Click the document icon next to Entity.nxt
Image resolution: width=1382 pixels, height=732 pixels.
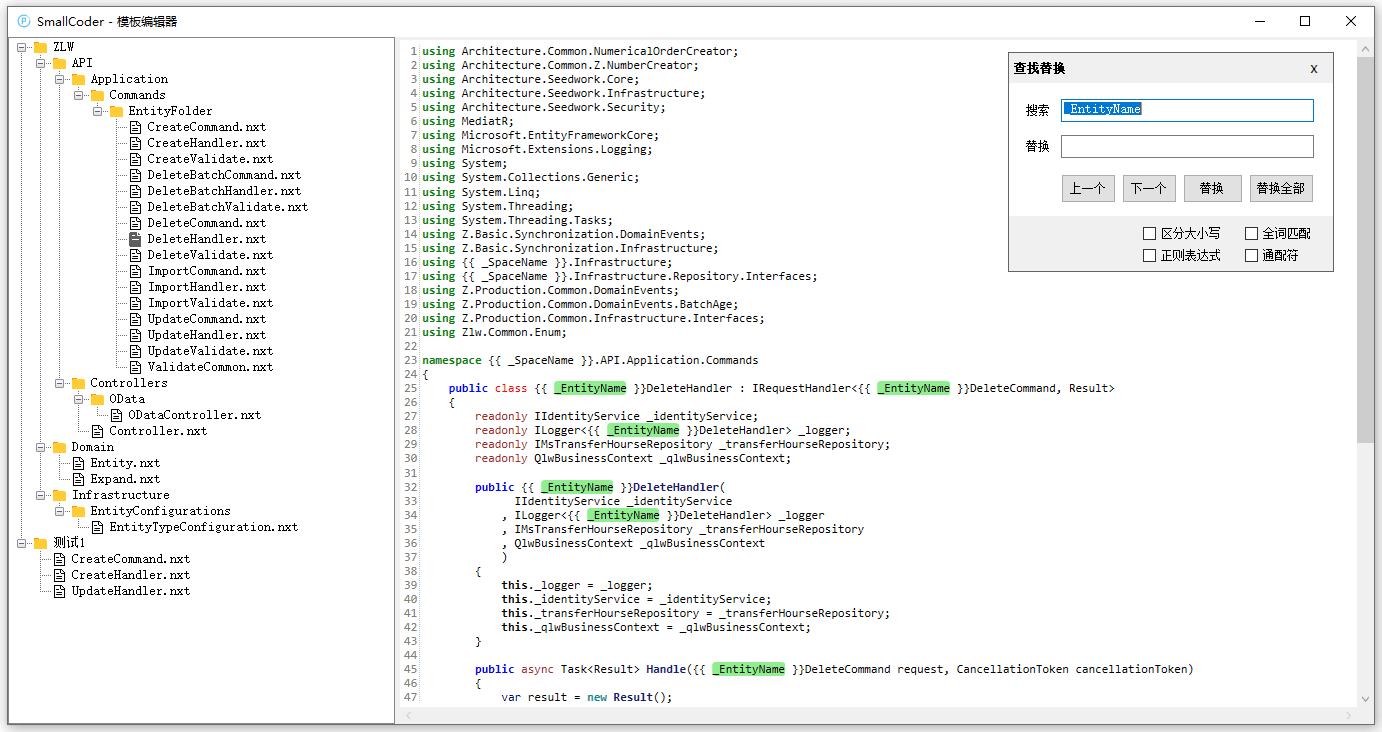point(76,462)
